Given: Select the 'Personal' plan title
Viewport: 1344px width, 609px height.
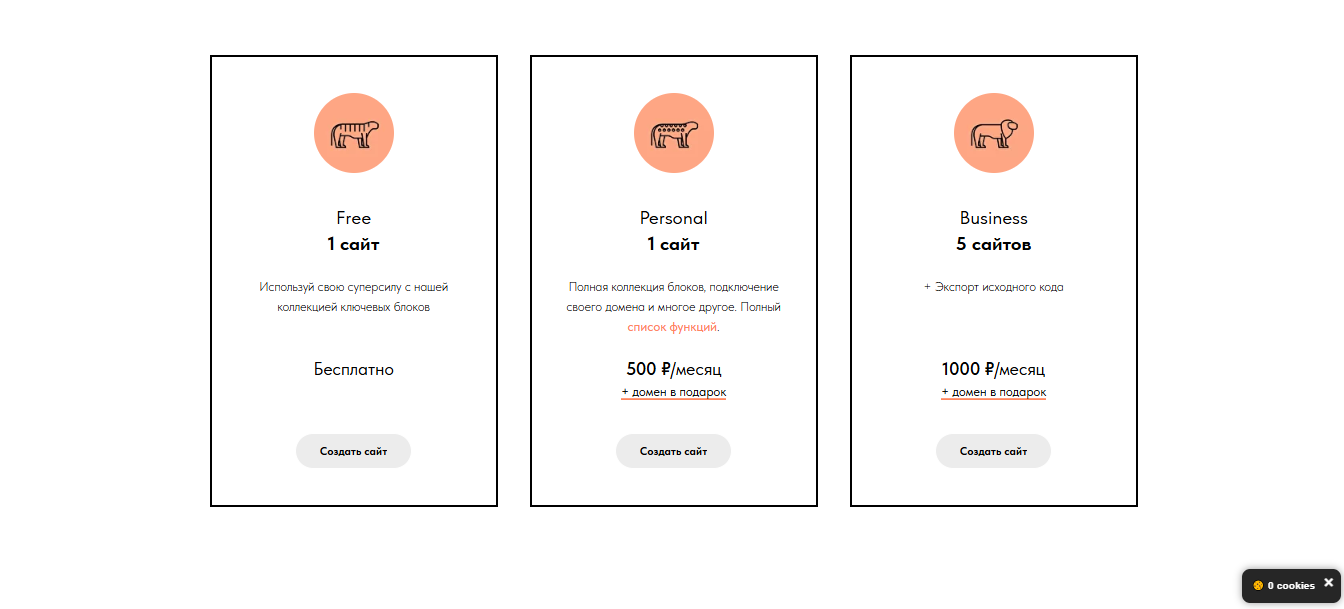Looking at the screenshot, I should [x=674, y=218].
